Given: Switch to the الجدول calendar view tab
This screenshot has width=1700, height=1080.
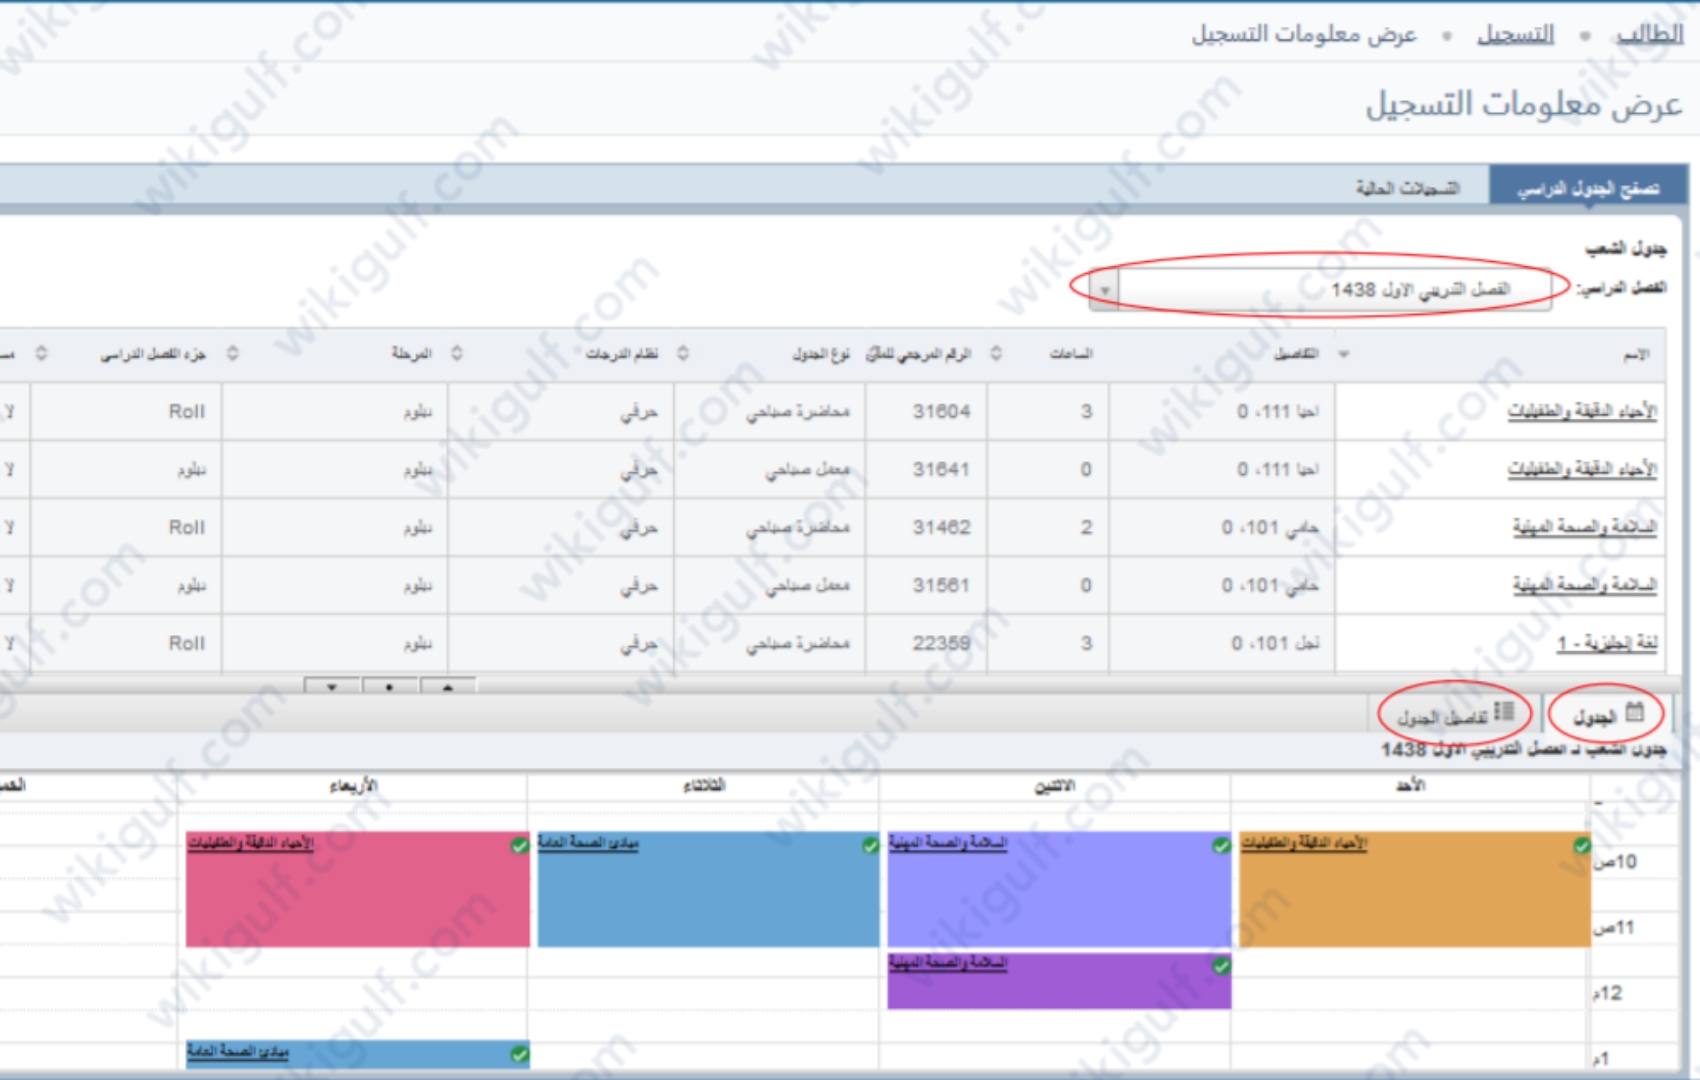Looking at the screenshot, I should 1608,715.
